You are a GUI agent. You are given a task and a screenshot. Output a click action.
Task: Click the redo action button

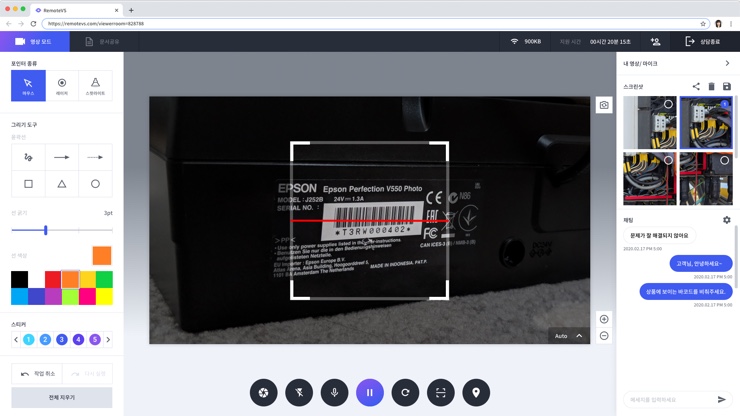pyautogui.click(x=88, y=374)
